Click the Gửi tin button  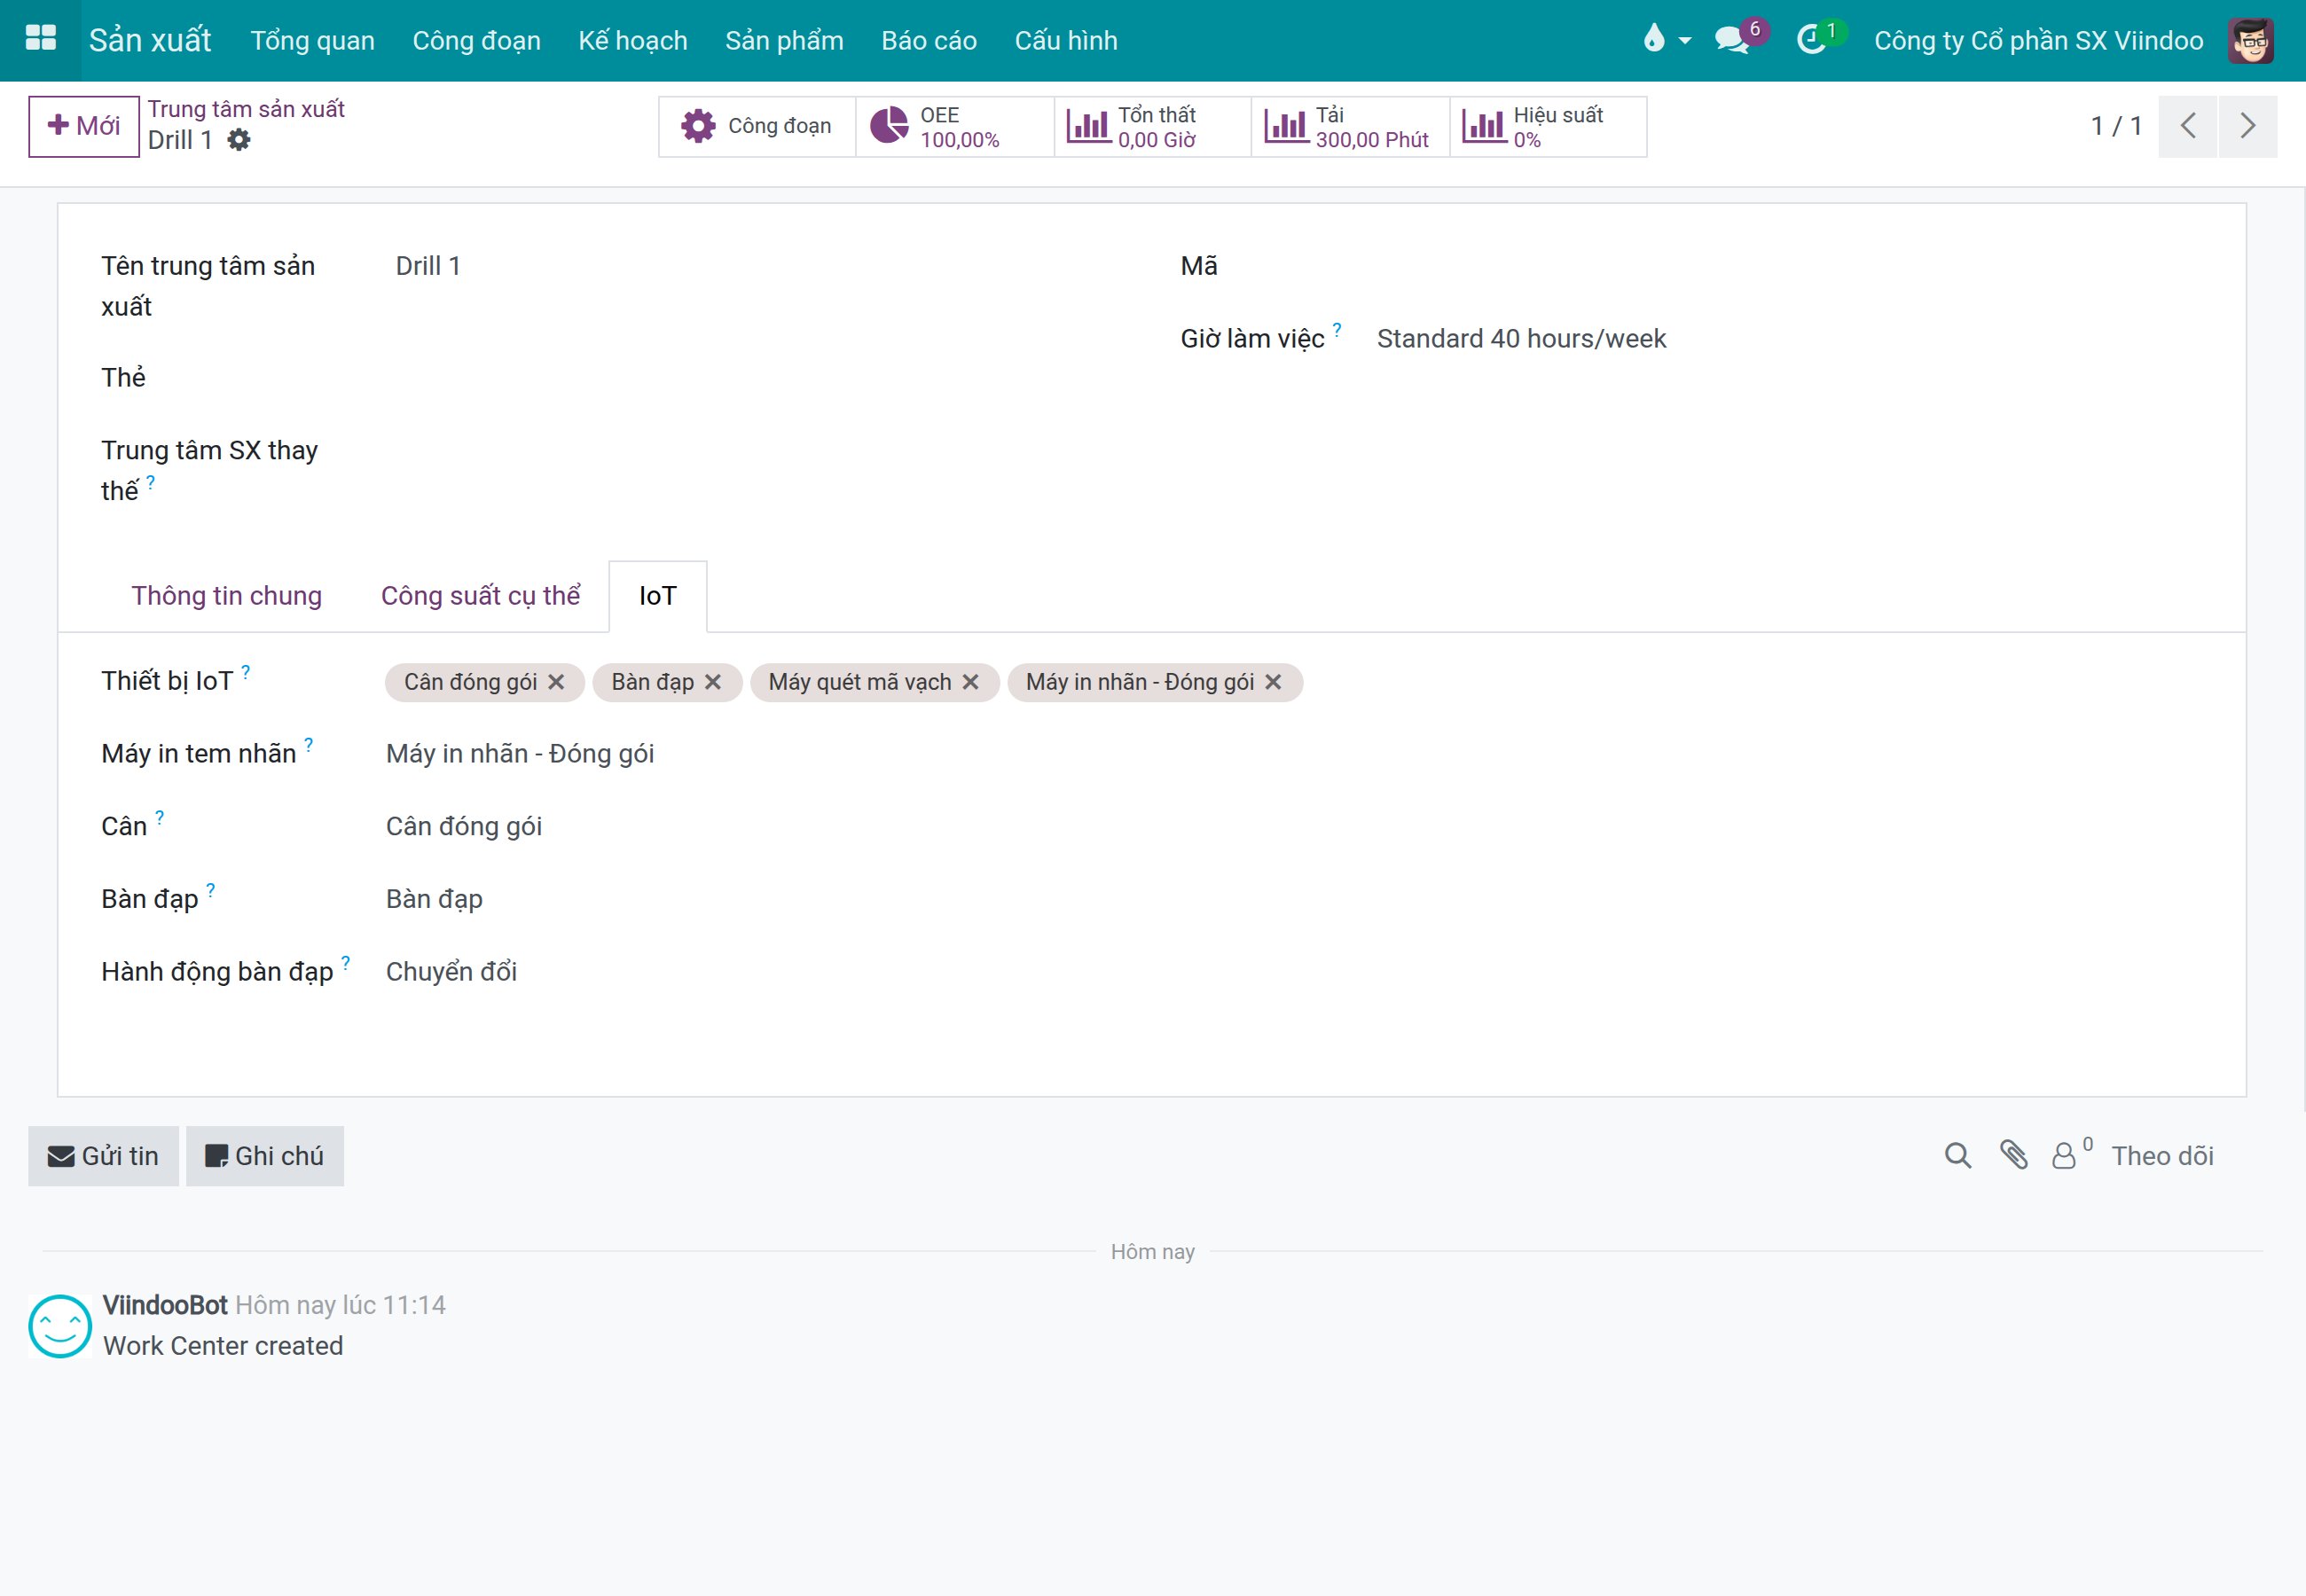103,1156
